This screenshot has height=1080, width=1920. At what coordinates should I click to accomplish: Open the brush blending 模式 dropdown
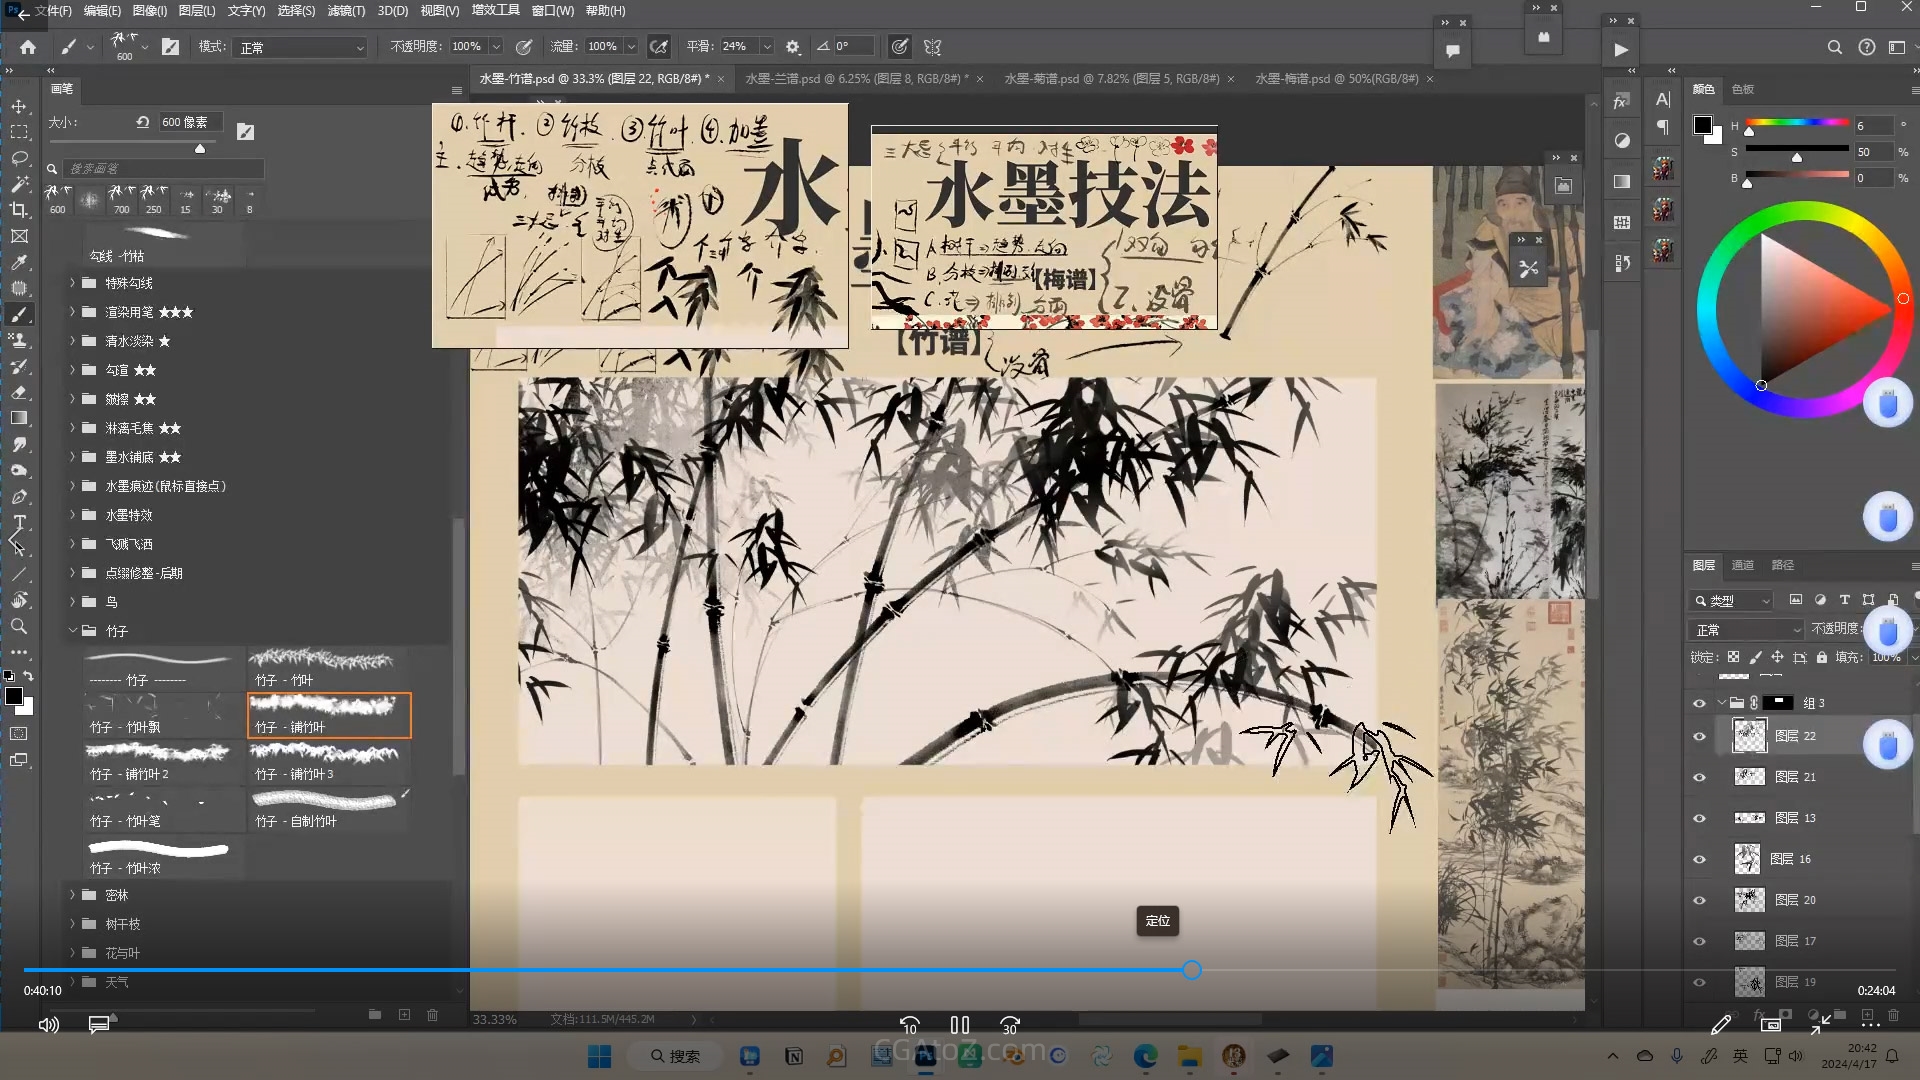tap(301, 47)
